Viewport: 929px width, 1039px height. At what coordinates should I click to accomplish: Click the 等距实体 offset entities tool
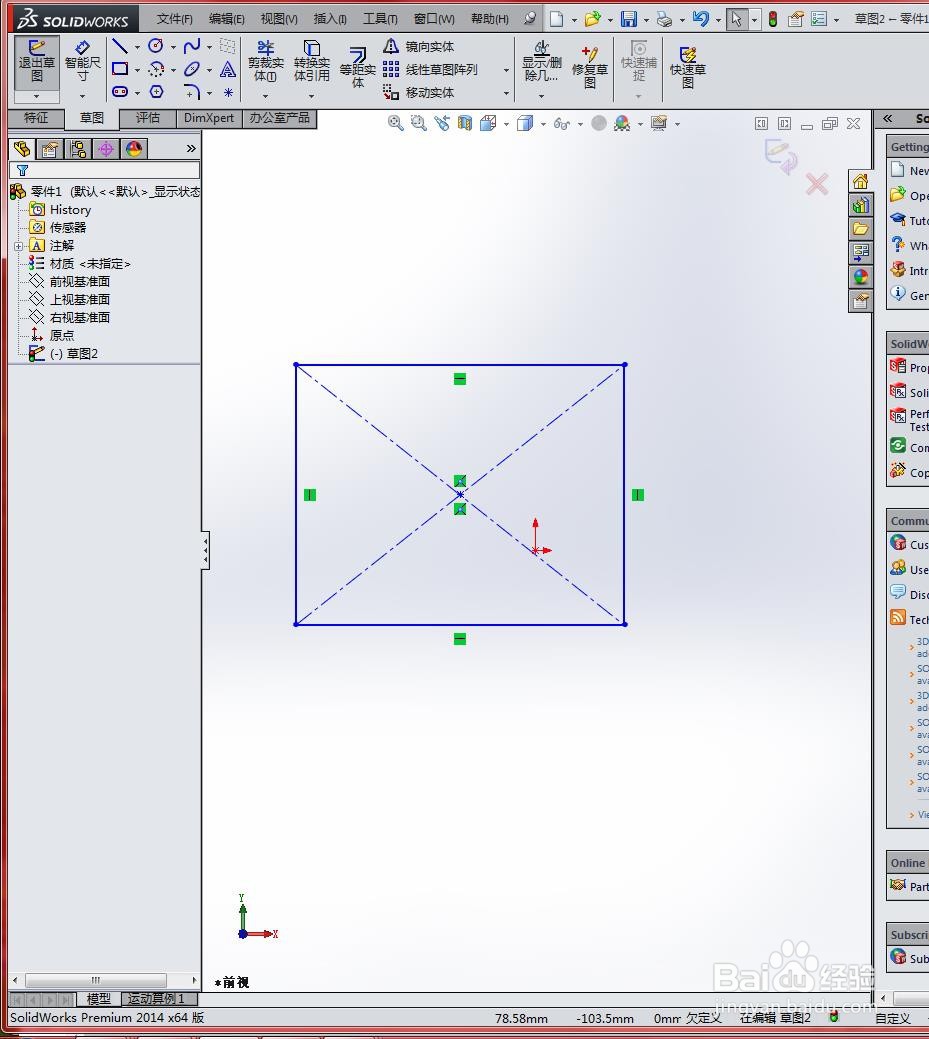[358, 68]
